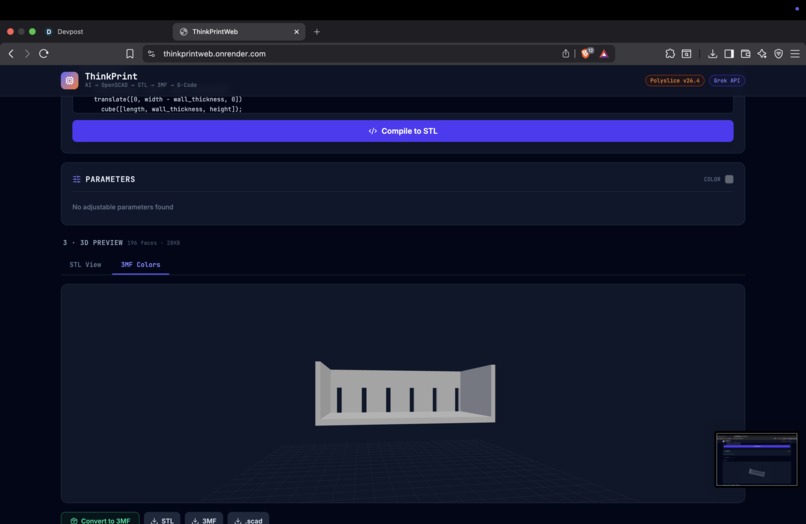Click the picture-in-picture thumbnail at bottom right
806x524 pixels.
(756, 459)
